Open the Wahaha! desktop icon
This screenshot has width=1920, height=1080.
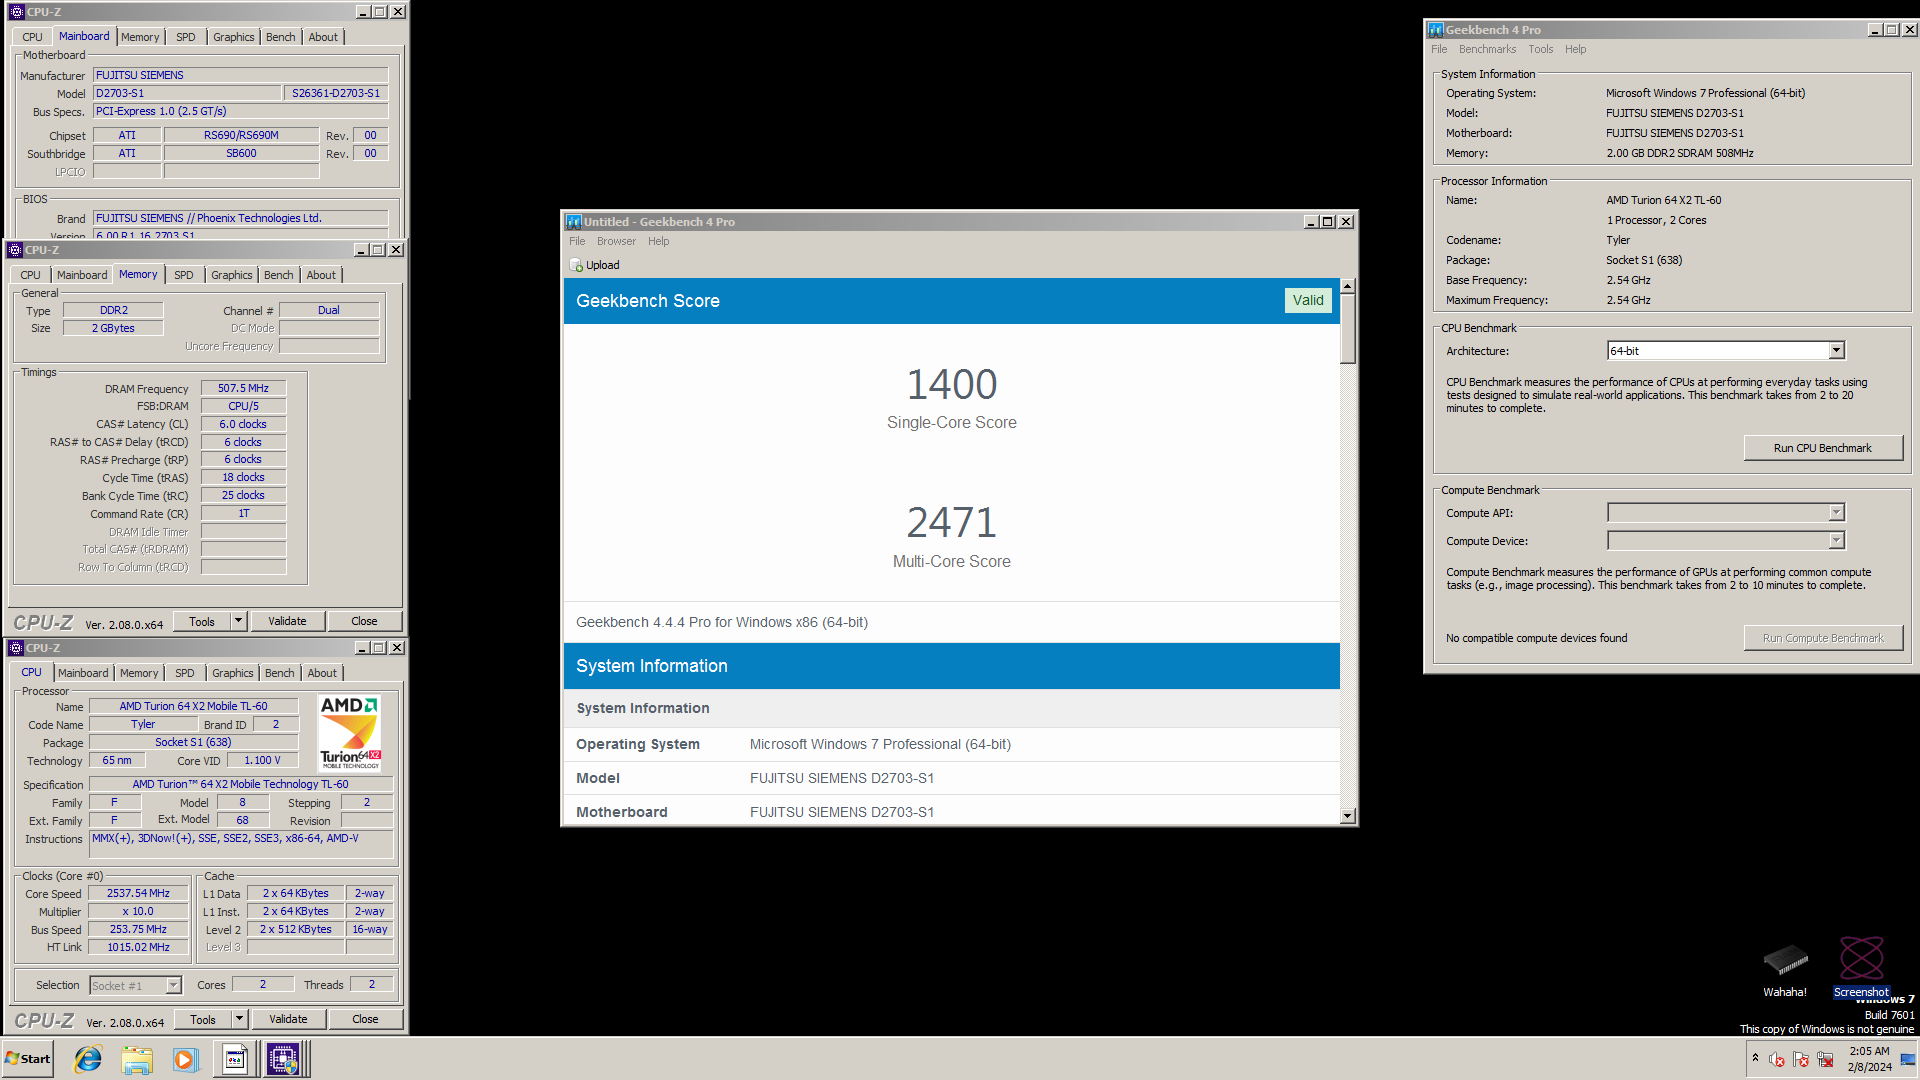click(1785, 970)
